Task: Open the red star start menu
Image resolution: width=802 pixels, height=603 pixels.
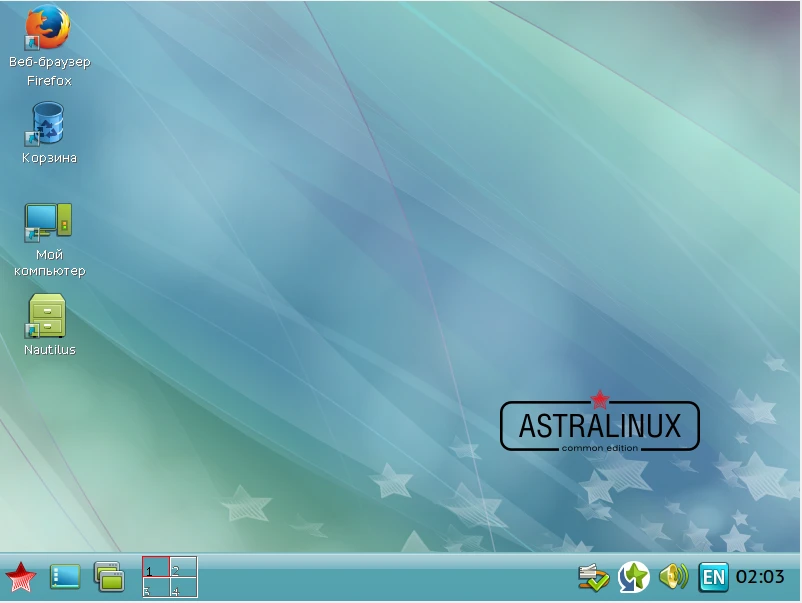Action: [21, 577]
